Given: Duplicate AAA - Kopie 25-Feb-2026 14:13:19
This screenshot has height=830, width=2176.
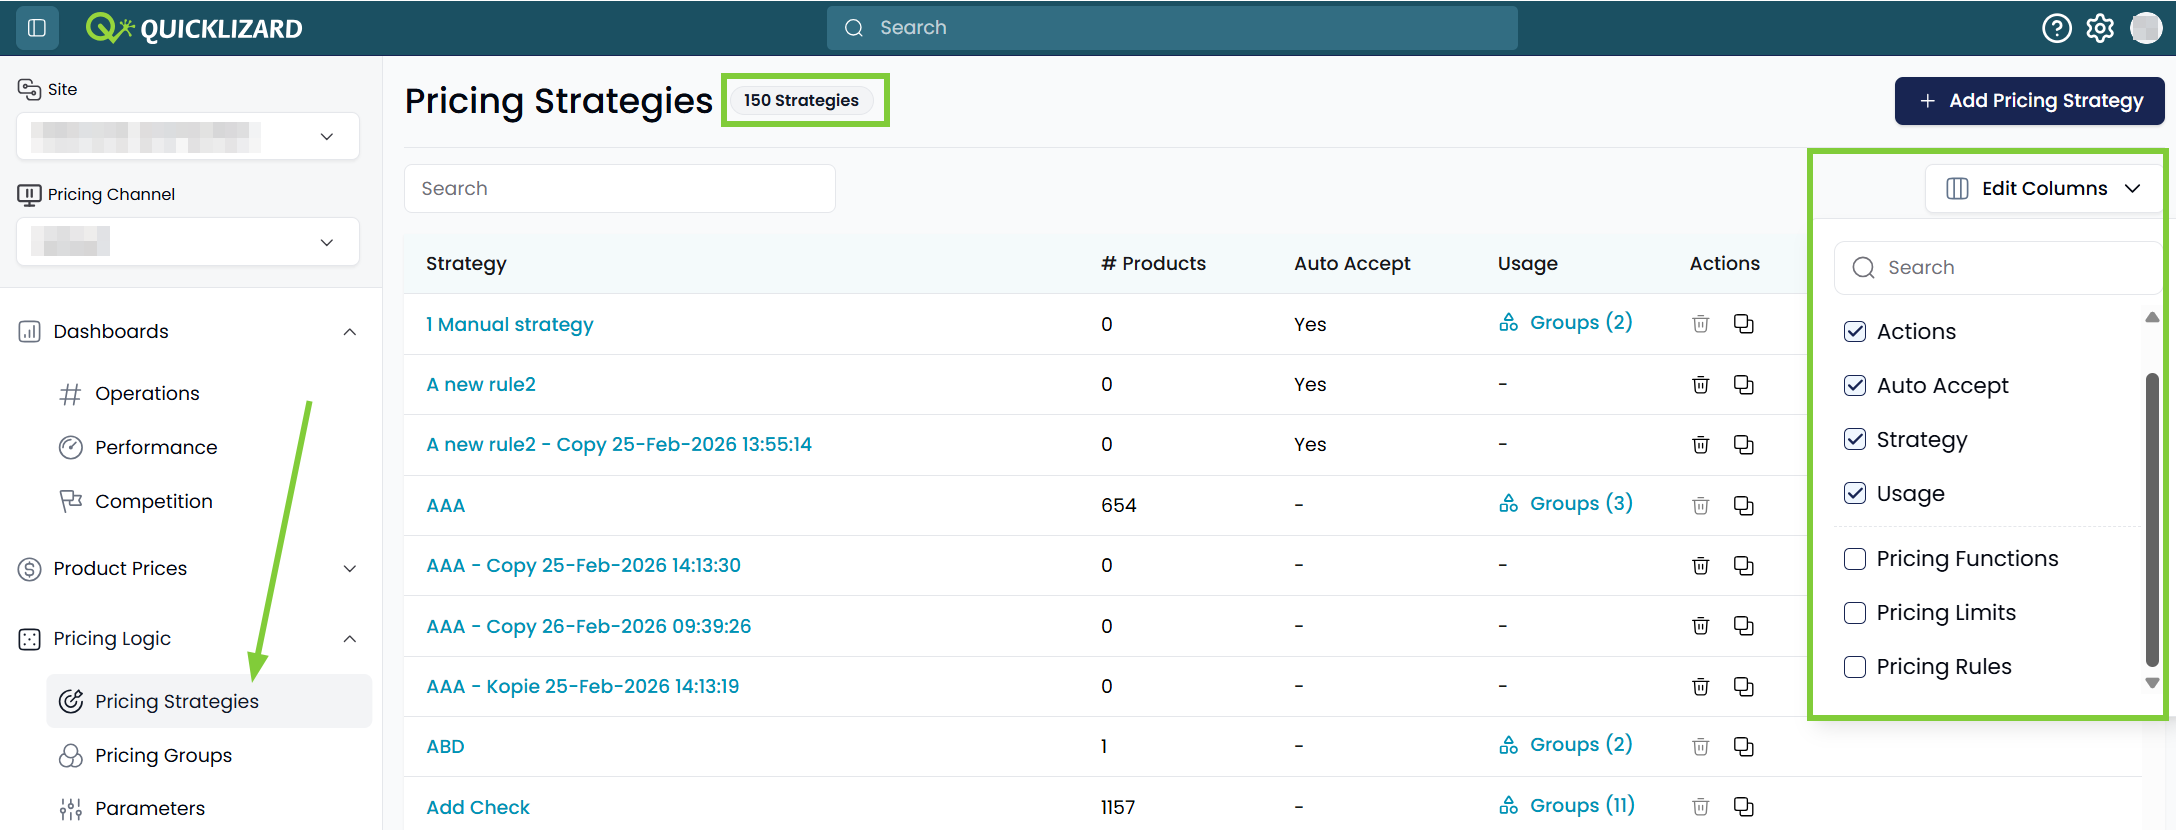Looking at the screenshot, I should click(1743, 687).
